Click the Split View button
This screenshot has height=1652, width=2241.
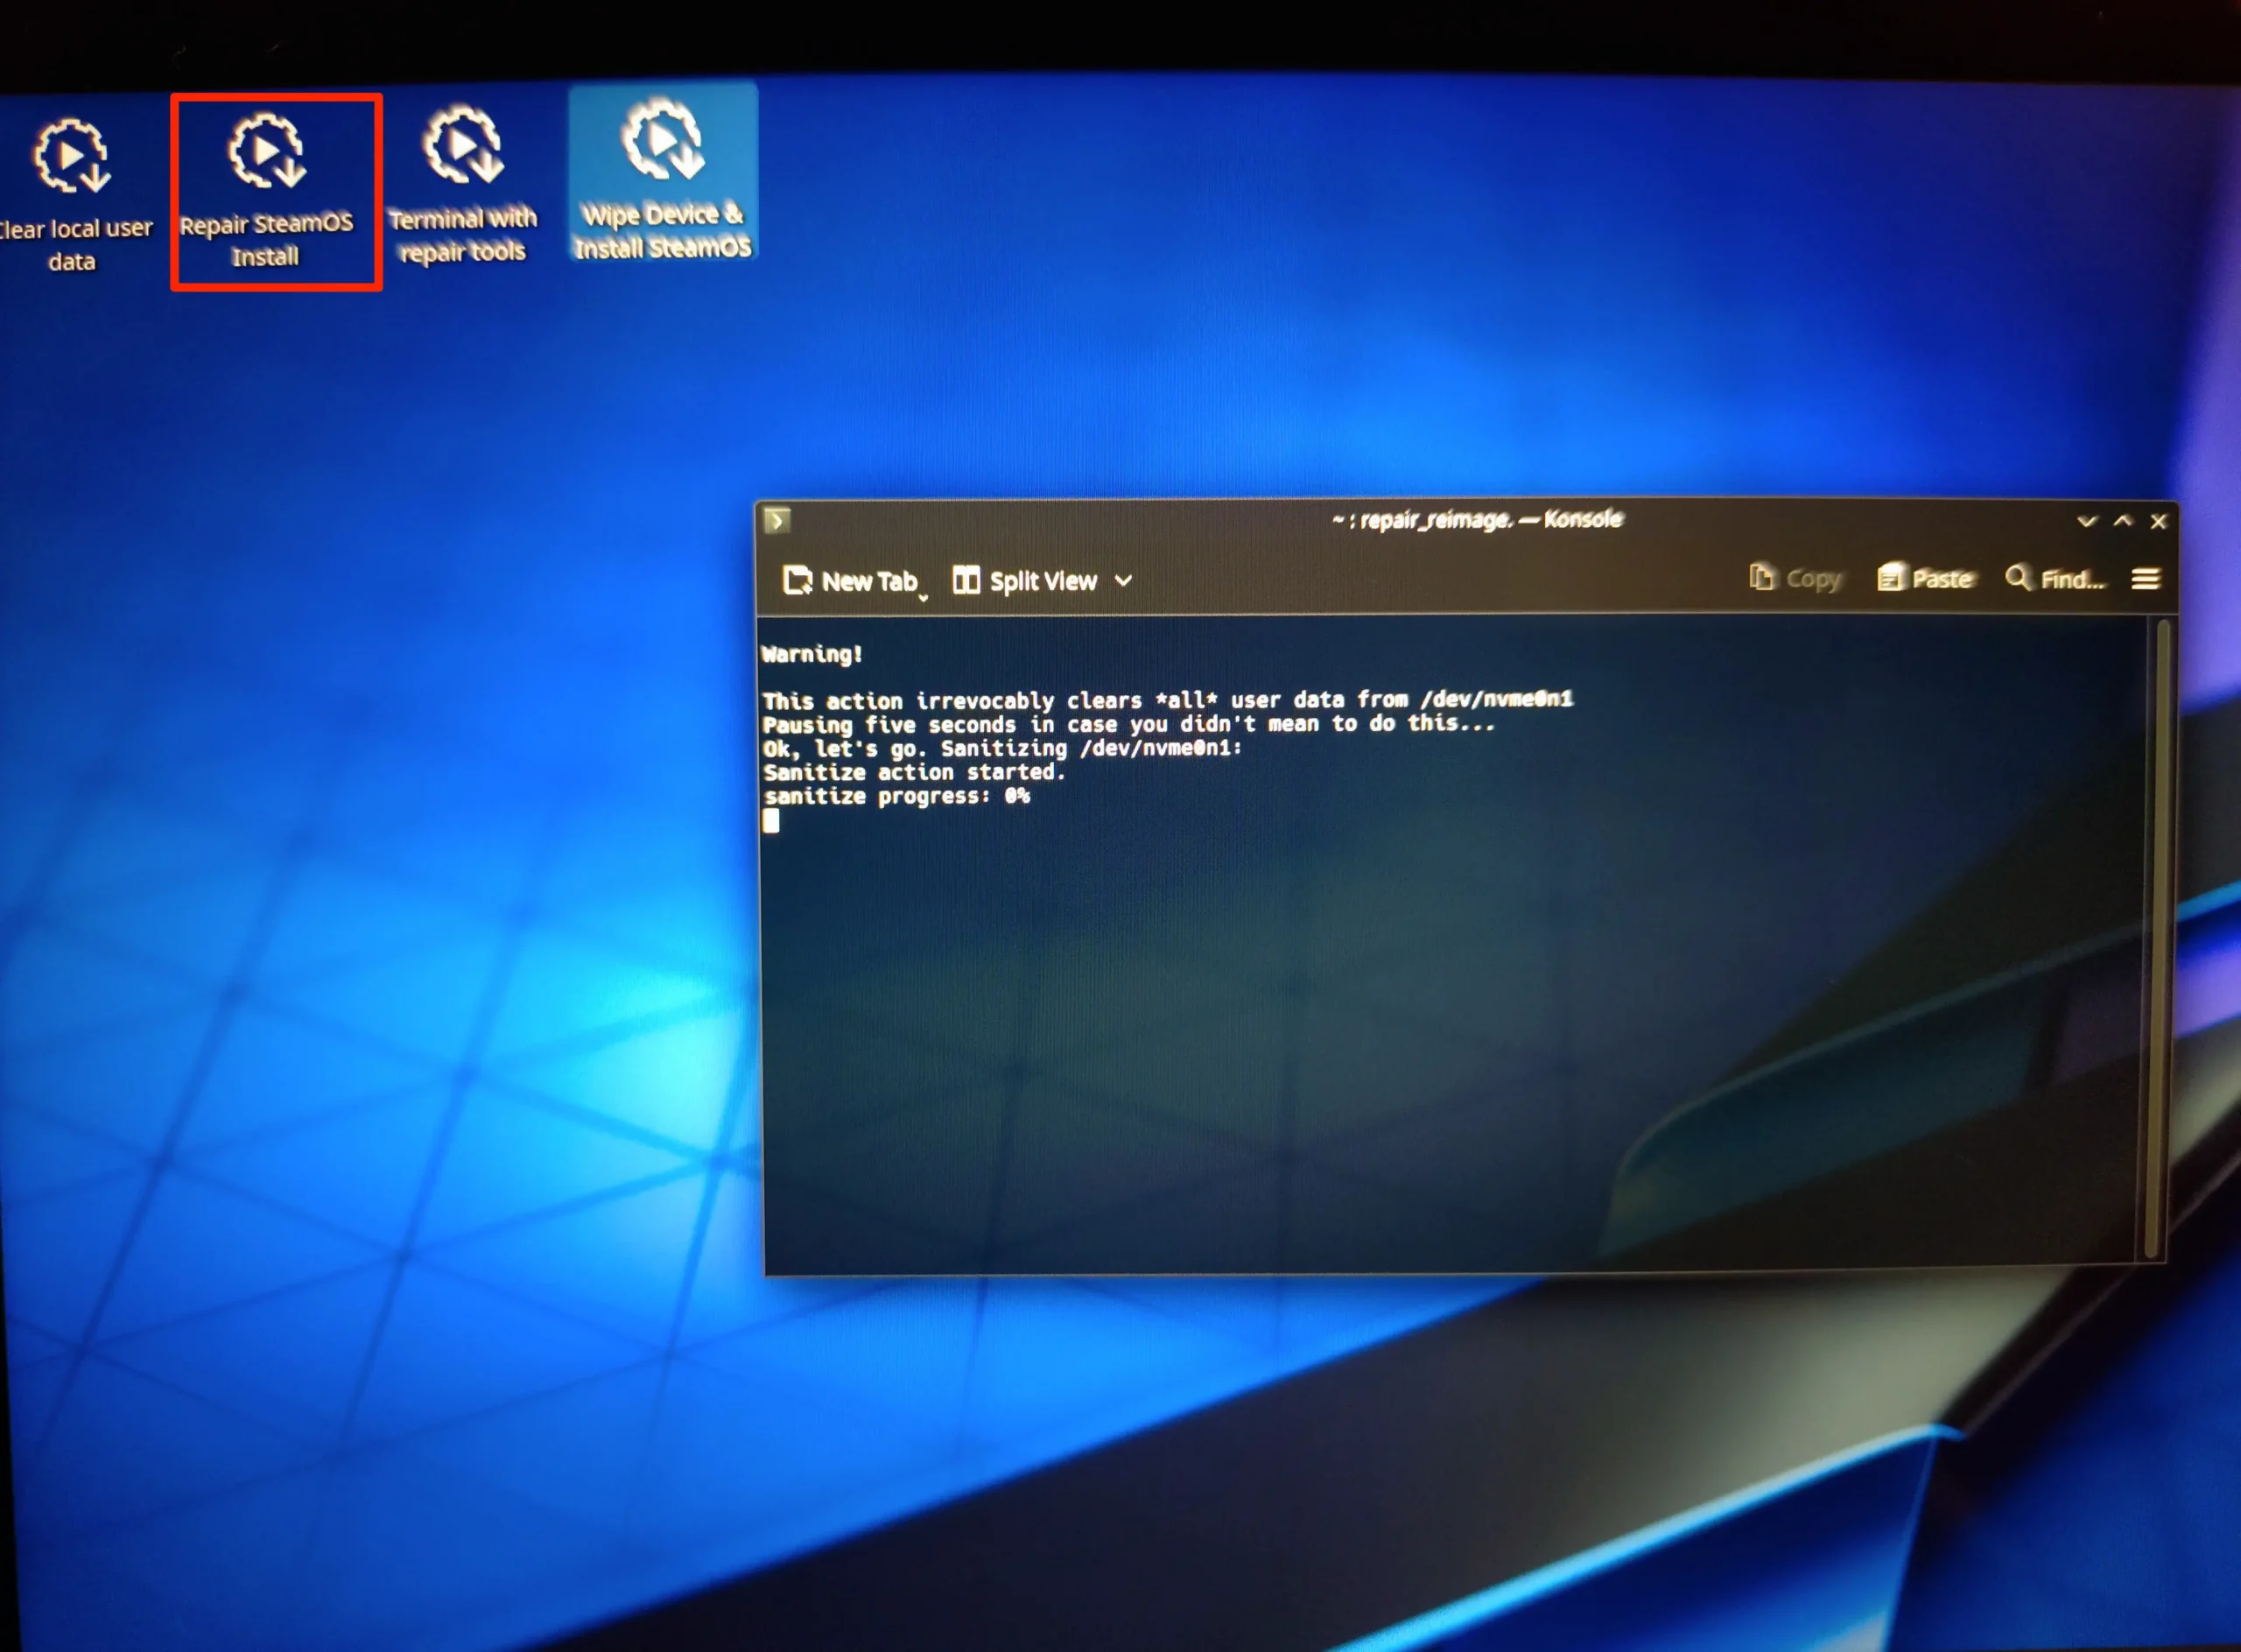coord(1024,581)
